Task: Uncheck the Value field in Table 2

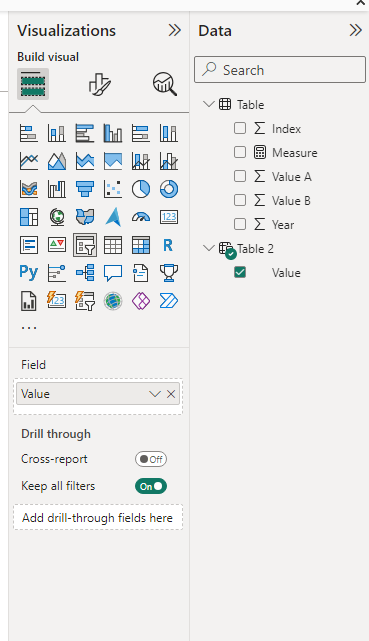Action: click(240, 272)
